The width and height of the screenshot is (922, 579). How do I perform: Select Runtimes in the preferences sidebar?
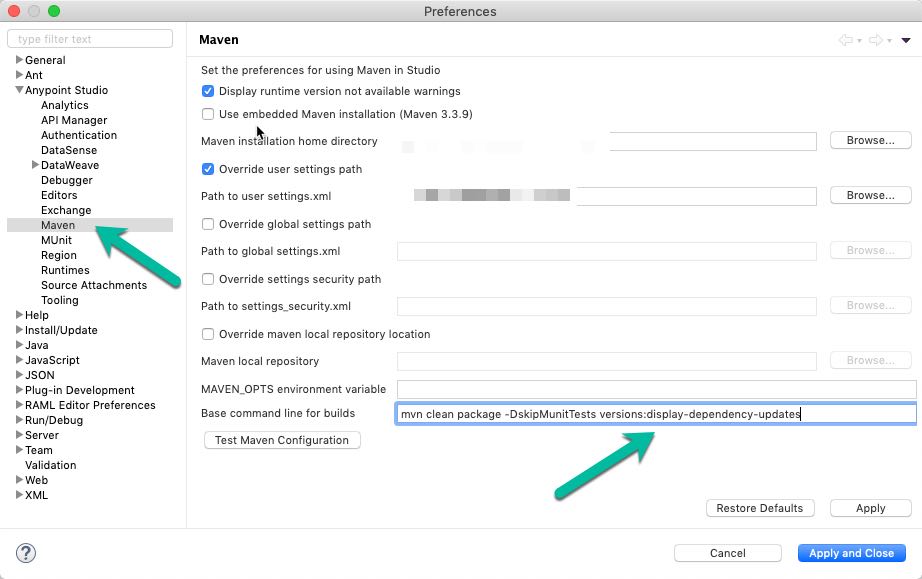click(64, 269)
